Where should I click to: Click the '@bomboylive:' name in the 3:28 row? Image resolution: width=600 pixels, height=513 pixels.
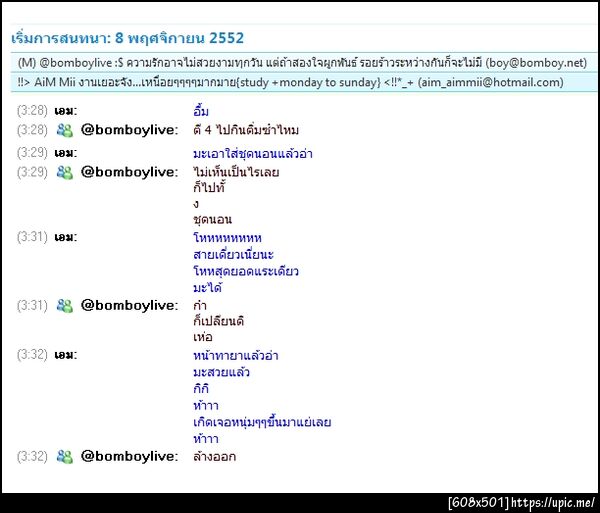(x=130, y=130)
